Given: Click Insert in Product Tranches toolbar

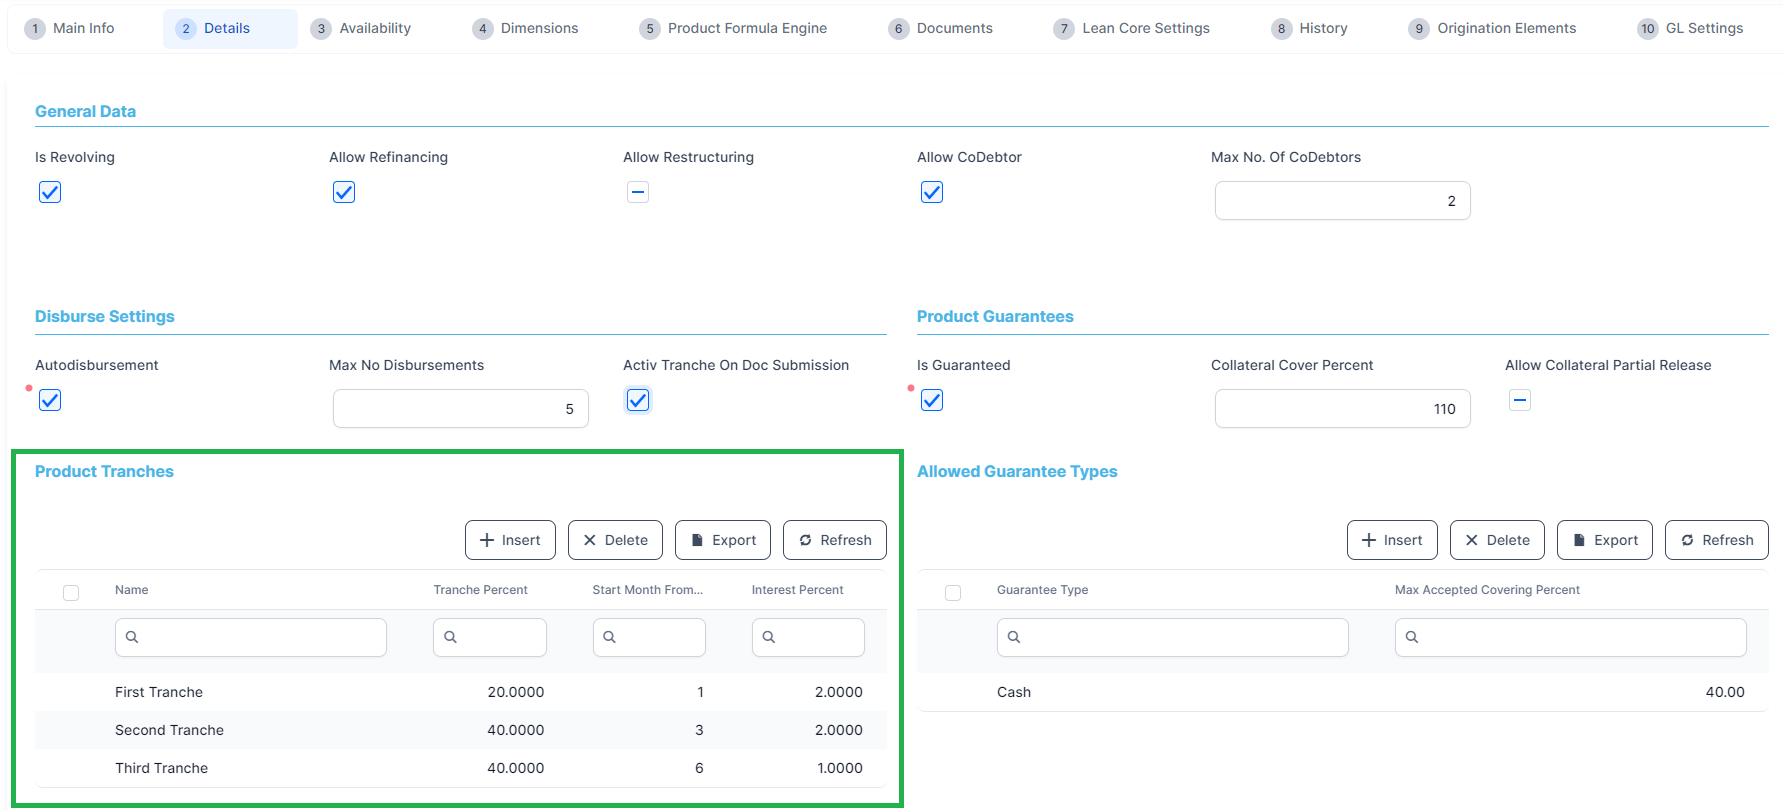Looking at the screenshot, I should pyautogui.click(x=510, y=540).
